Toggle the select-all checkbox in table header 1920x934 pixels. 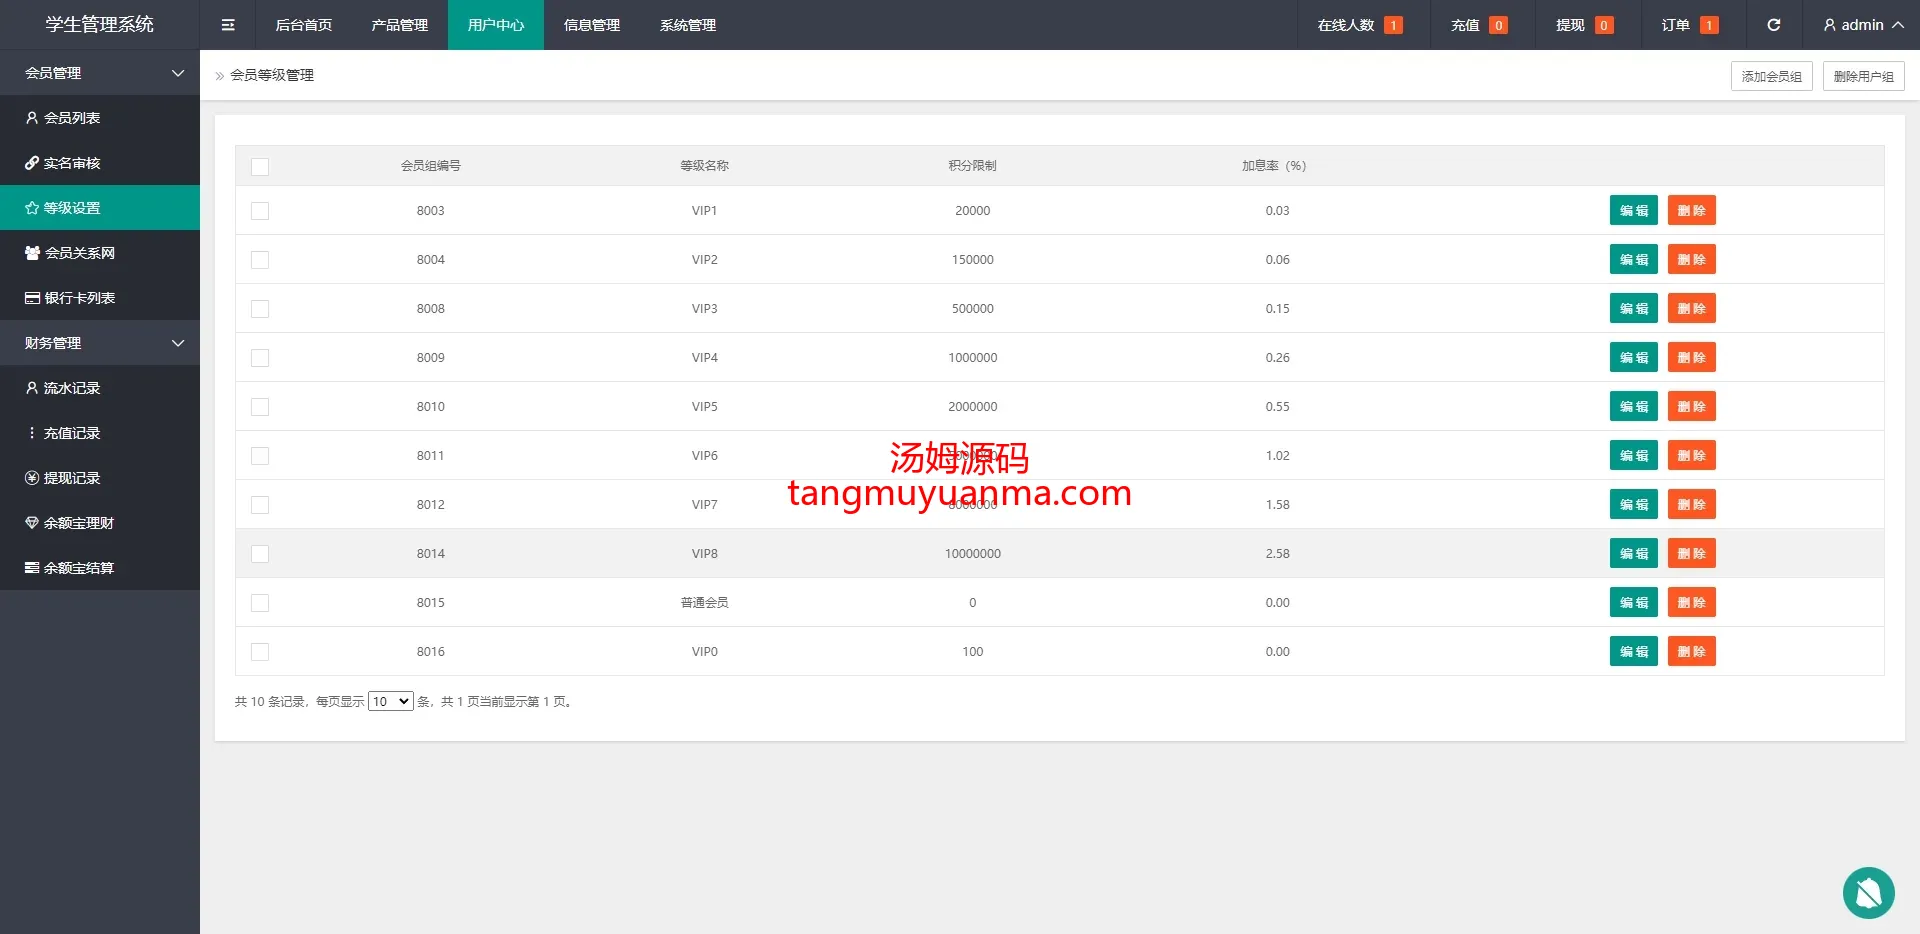260,167
